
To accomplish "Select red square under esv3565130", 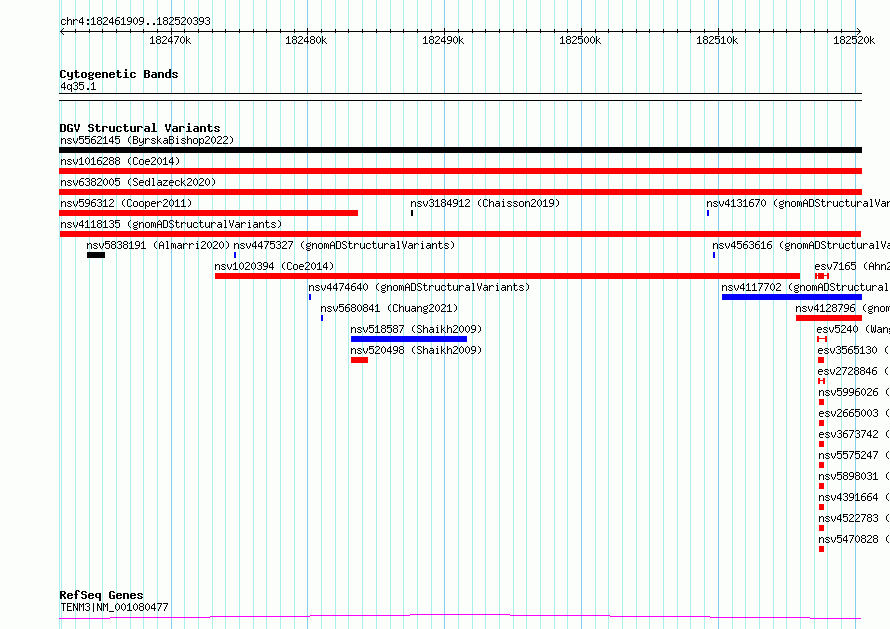I will 821,360.
